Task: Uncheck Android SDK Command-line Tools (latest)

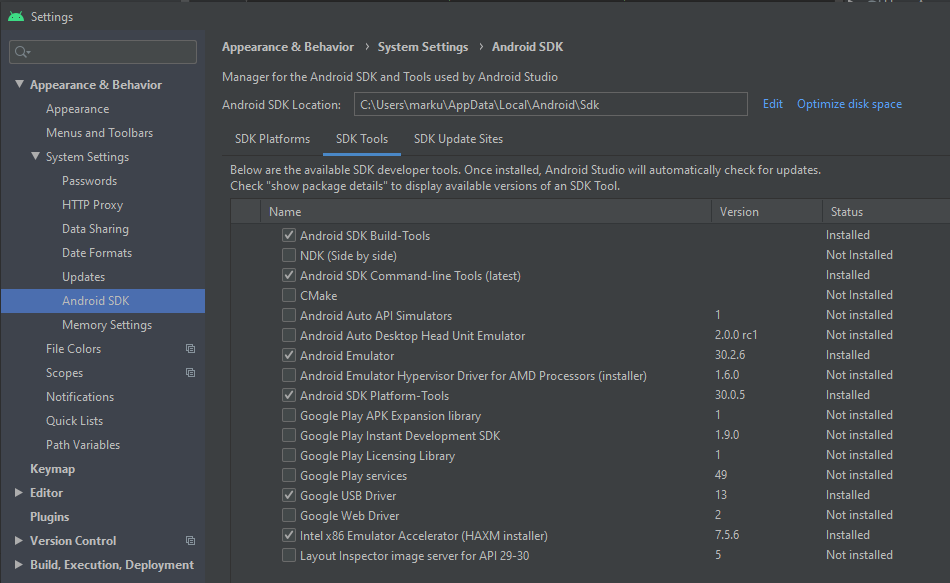Action: pos(289,275)
